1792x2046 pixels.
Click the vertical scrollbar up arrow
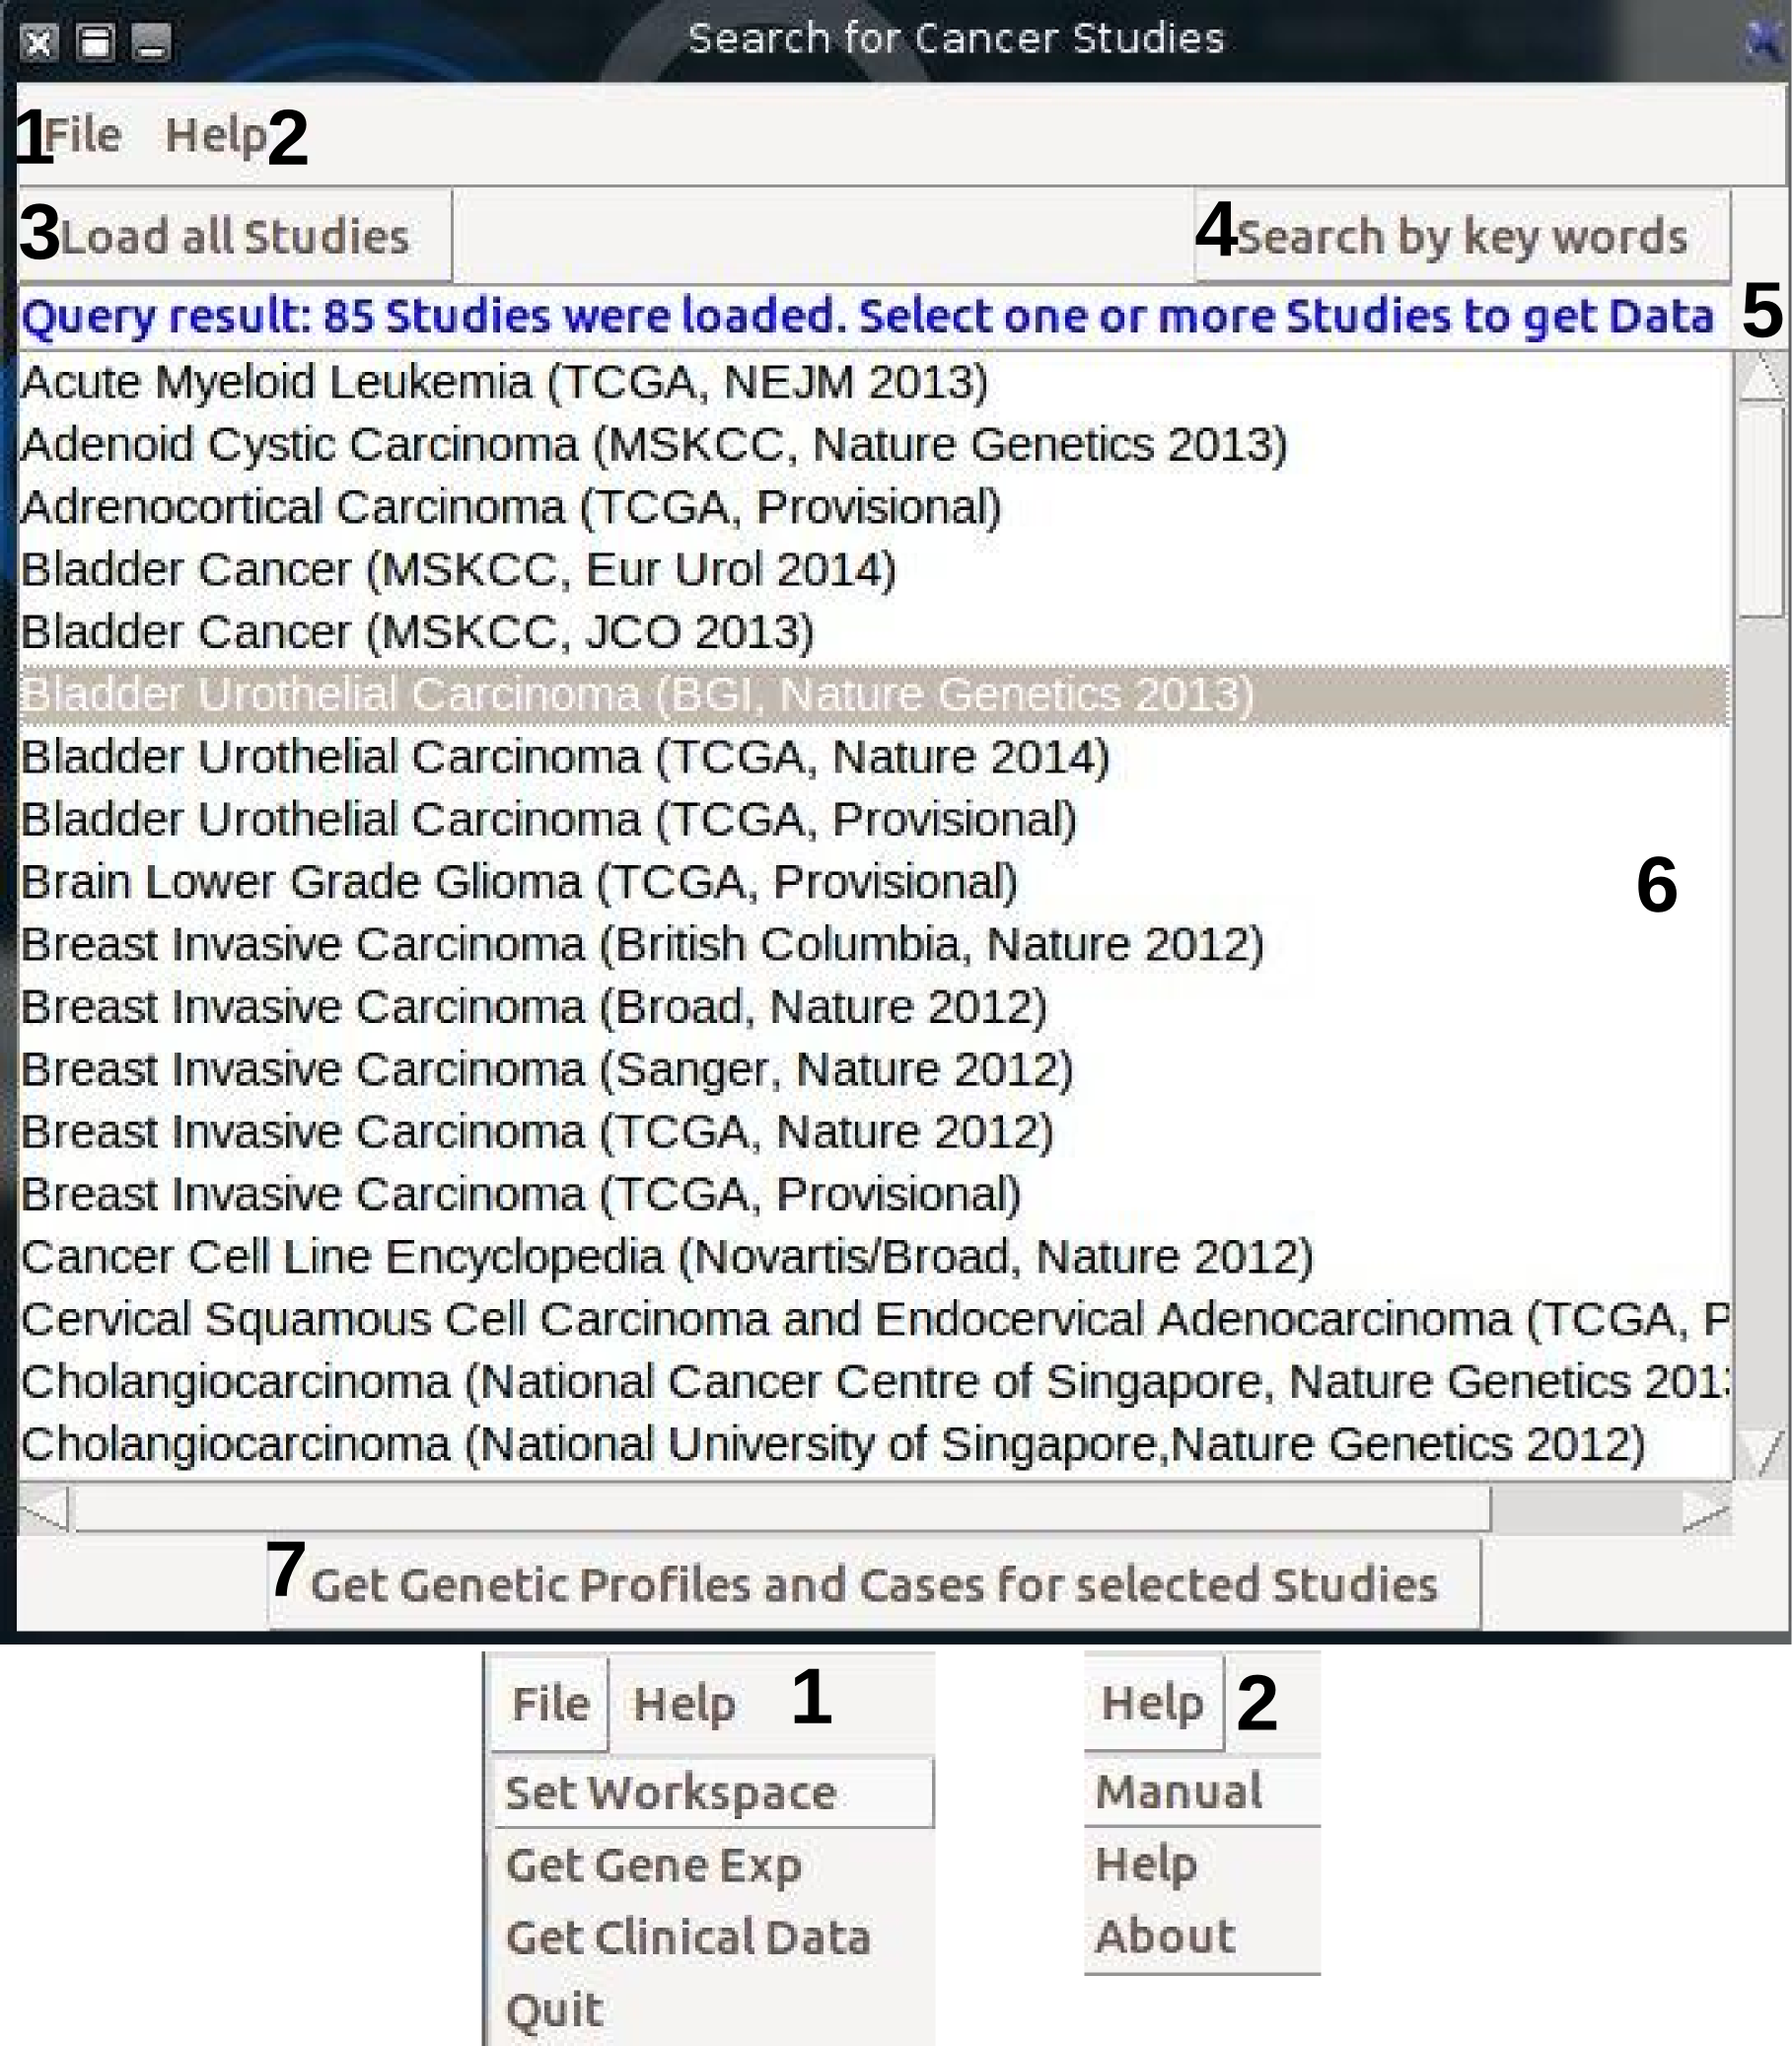pos(1760,377)
